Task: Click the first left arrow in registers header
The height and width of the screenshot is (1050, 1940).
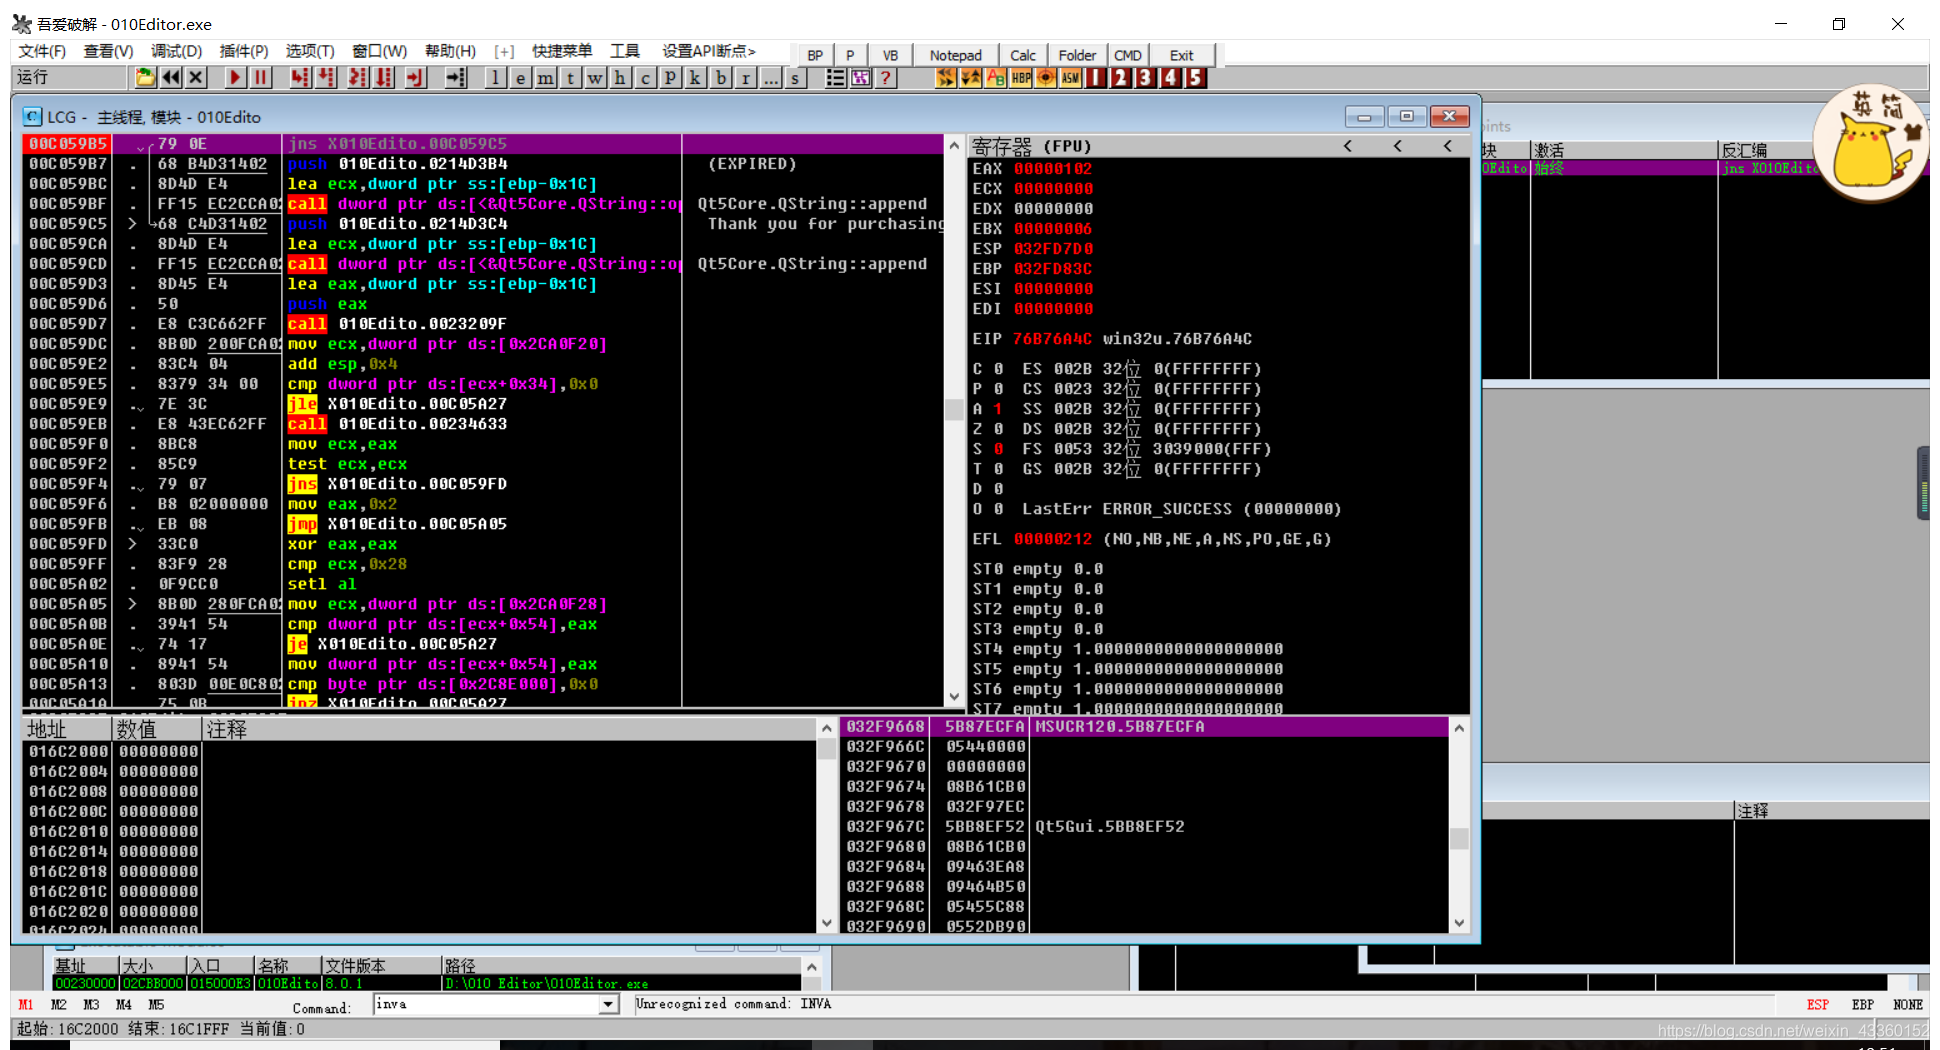Action: point(1348,147)
